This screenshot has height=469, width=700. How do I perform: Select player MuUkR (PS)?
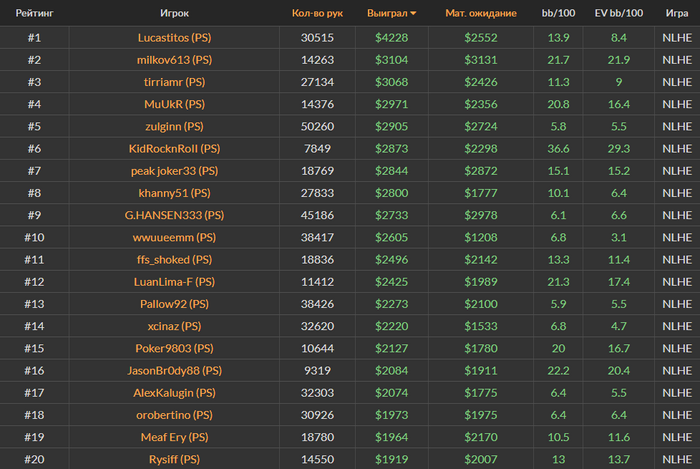(181, 104)
